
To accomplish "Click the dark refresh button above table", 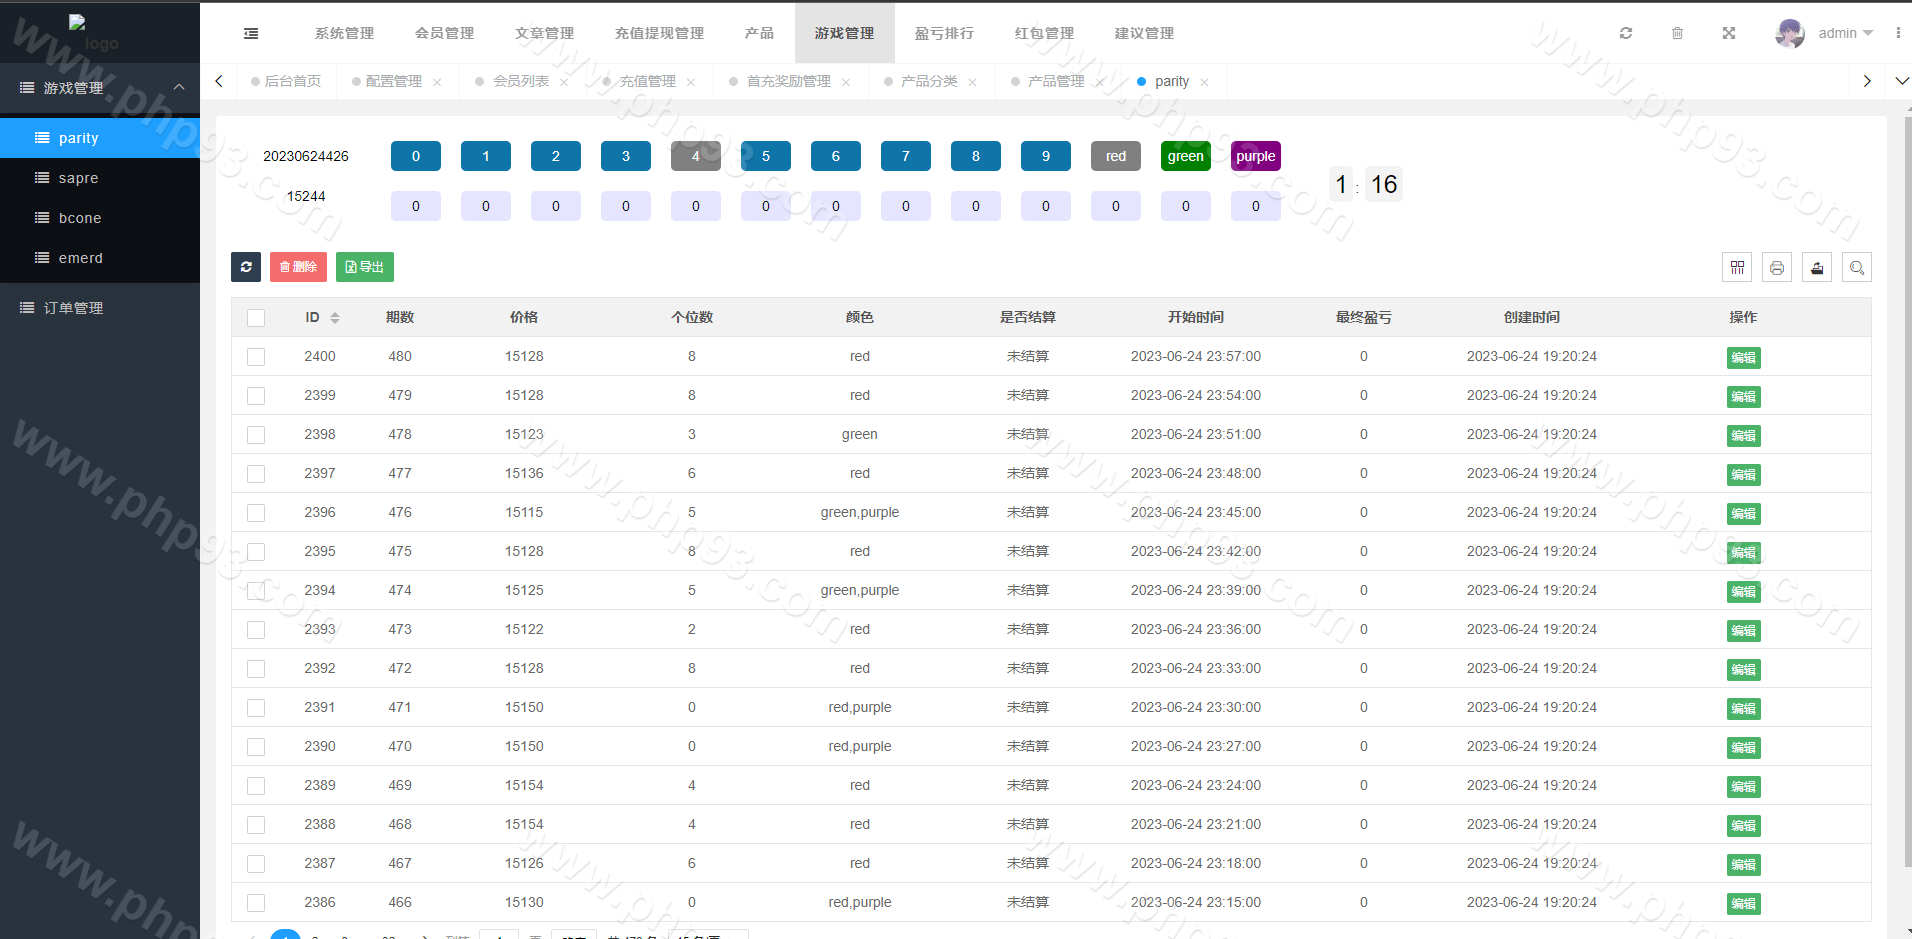I will 246,267.
